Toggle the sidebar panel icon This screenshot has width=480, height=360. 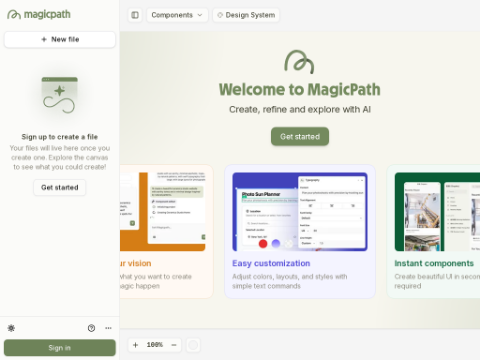135,15
